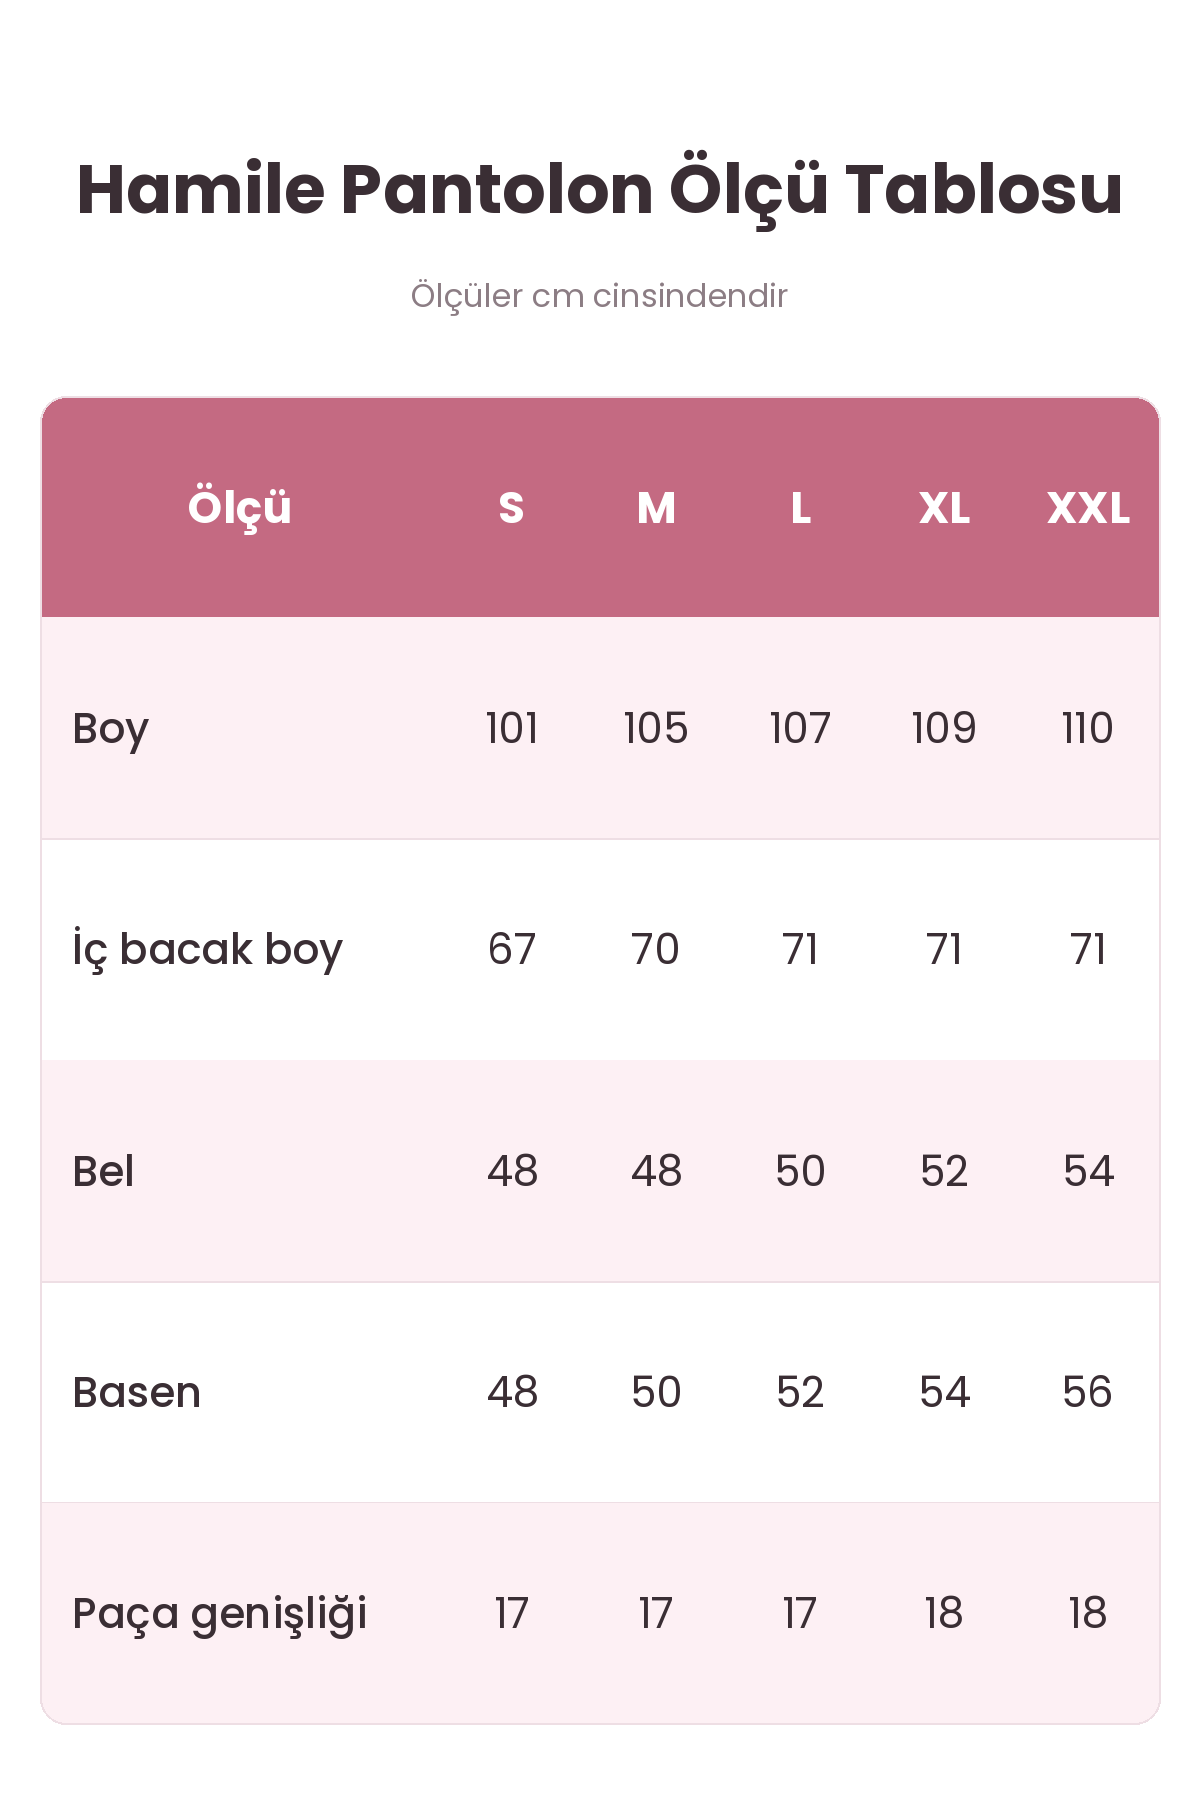Select the L size column header
This screenshot has width=1200, height=1800.
click(x=800, y=508)
